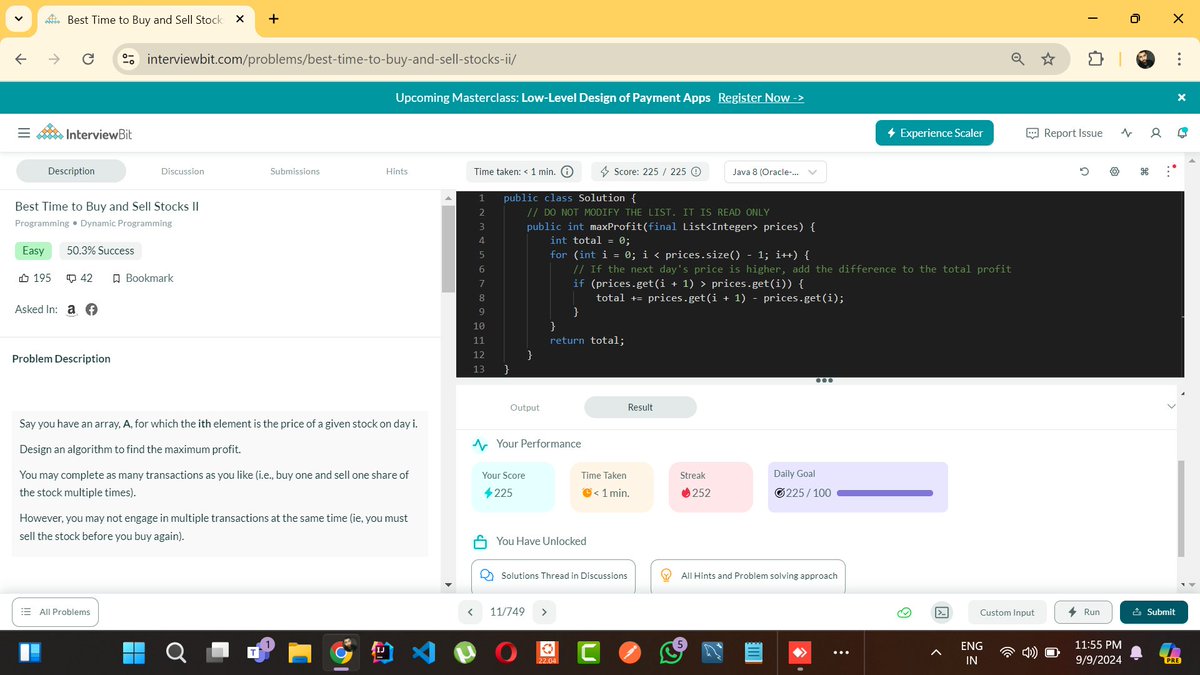Image resolution: width=1200 pixels, height=675 pixels.
Task: Collapse the result panel chevron
Action: click(x=1172, y=406)
